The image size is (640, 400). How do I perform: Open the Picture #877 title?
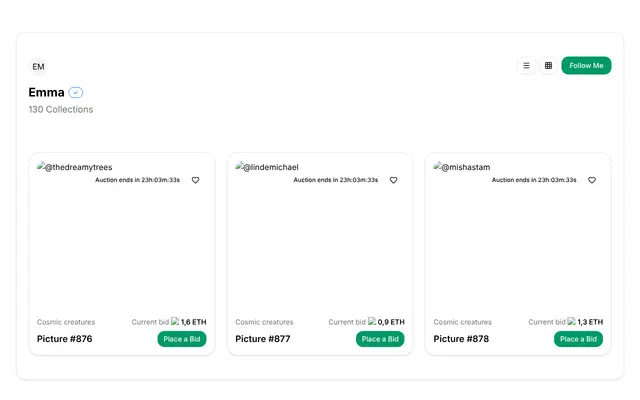pos(263,339)
